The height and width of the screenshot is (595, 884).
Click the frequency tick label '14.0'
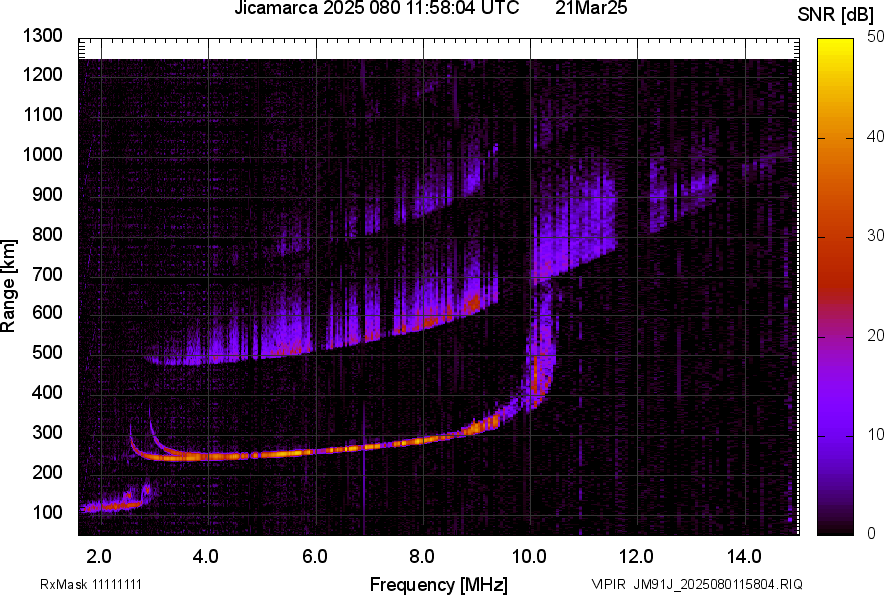click(x=744, y=557)
